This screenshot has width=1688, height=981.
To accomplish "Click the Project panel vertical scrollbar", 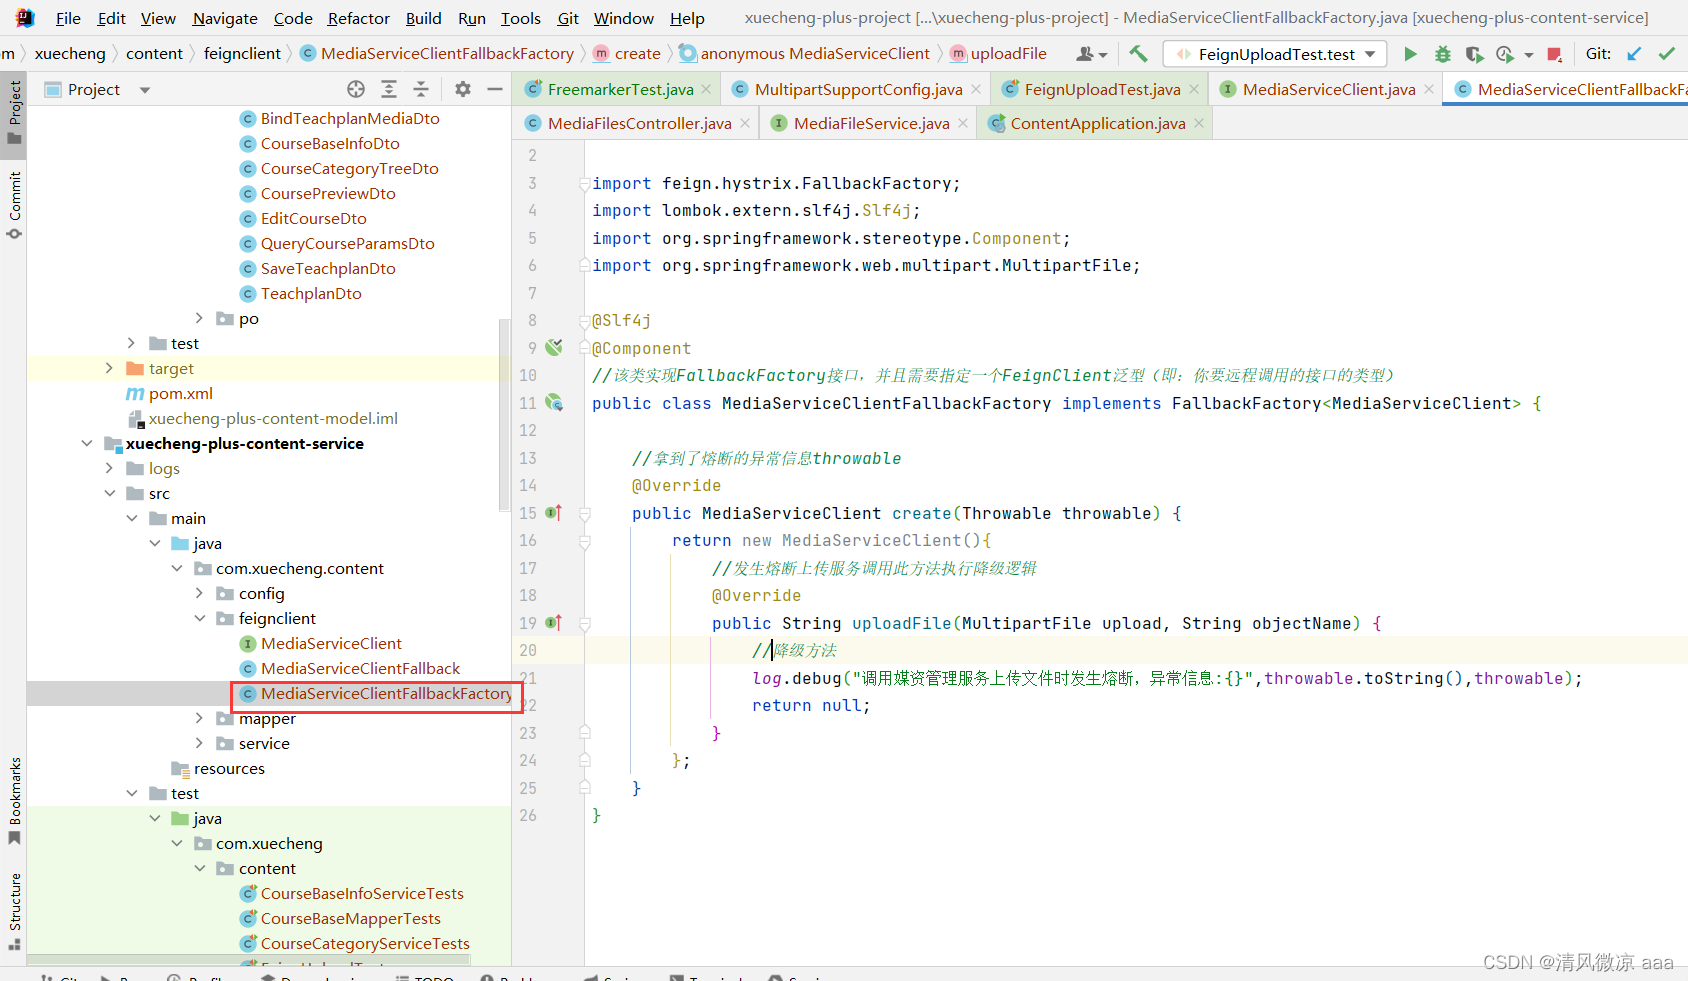I will tap(504, 415).
